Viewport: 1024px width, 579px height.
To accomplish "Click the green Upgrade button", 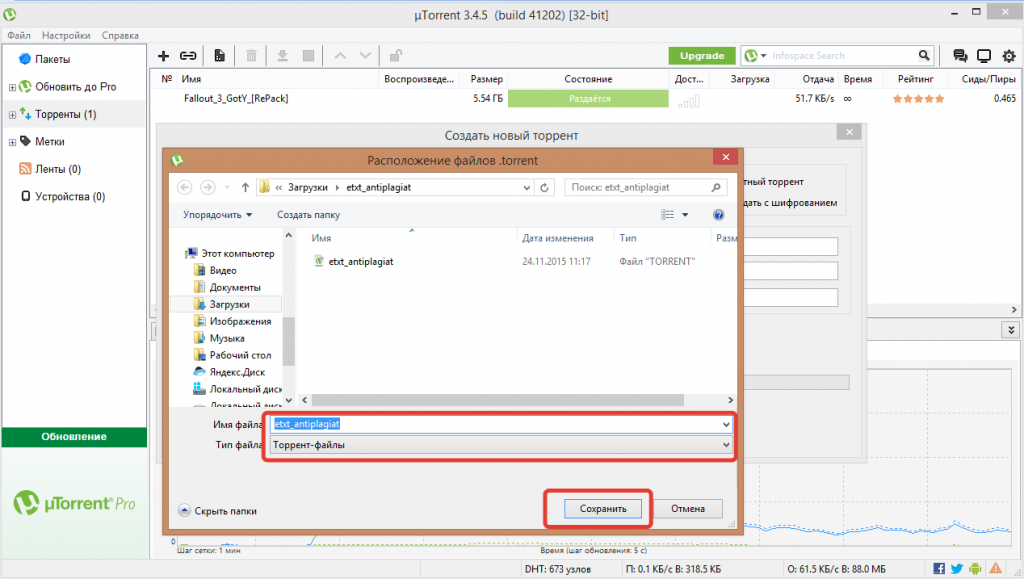I will (x=702, y=56).
